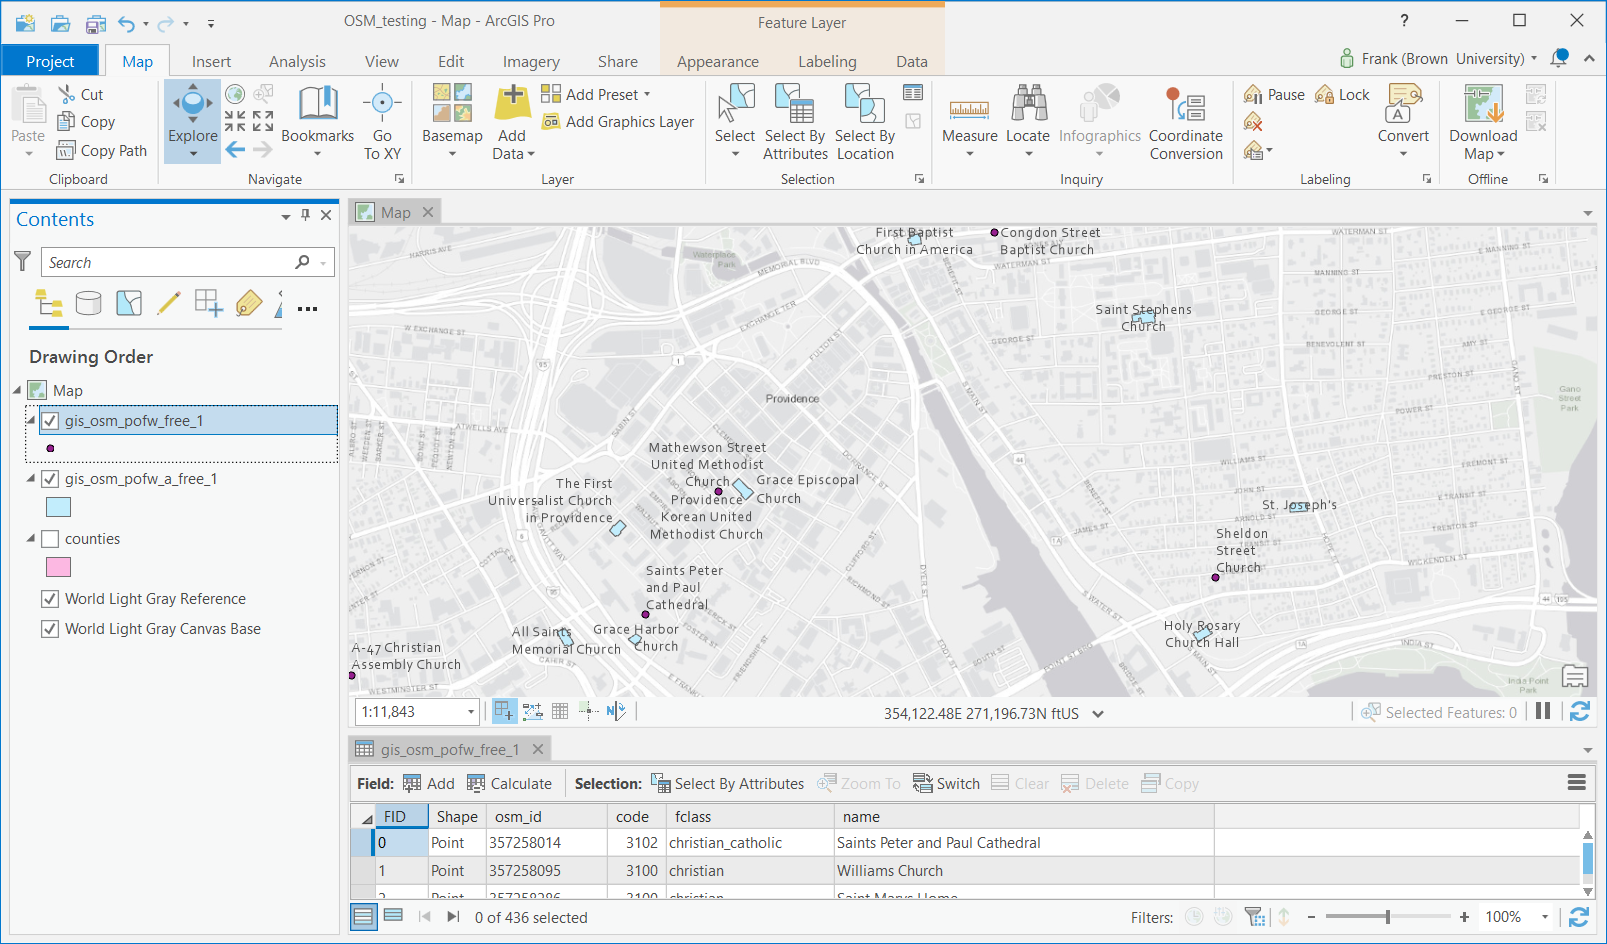Click the Switch selection button in the table
Viewport: 1607px width, 944px height.
[x=946, y=783]
